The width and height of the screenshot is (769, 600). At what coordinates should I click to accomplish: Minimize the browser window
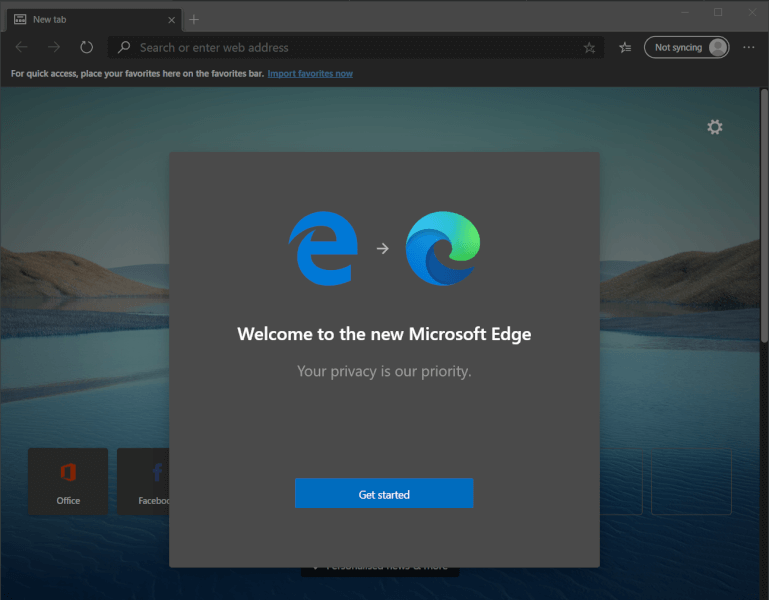tap(685, 12)
